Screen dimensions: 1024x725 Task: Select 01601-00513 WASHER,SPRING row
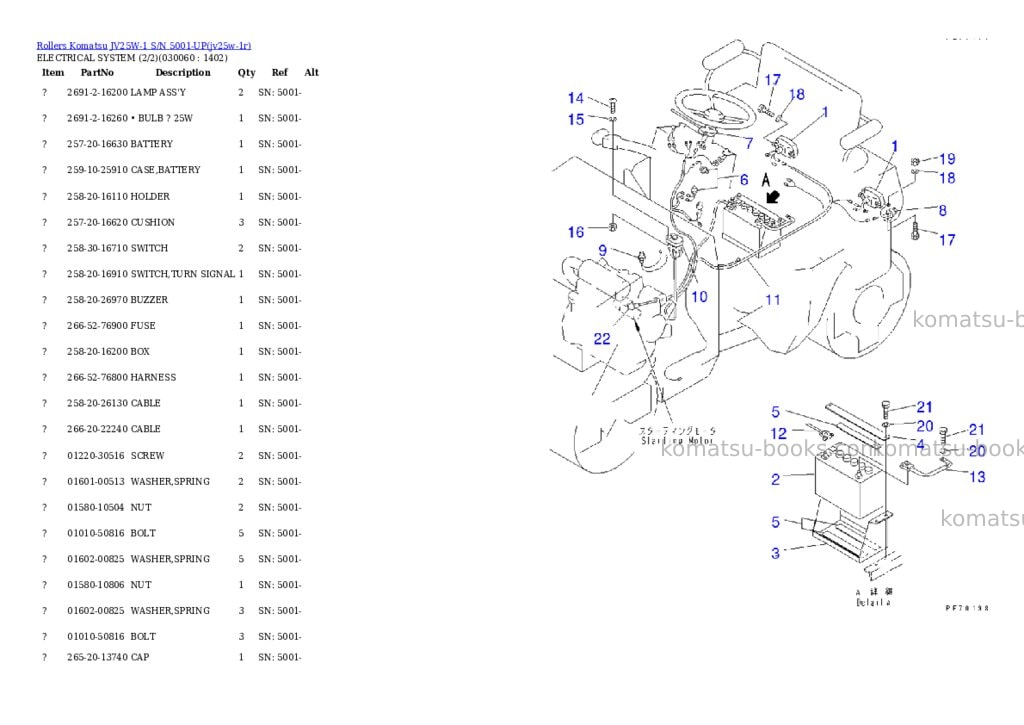pos(171,481)
